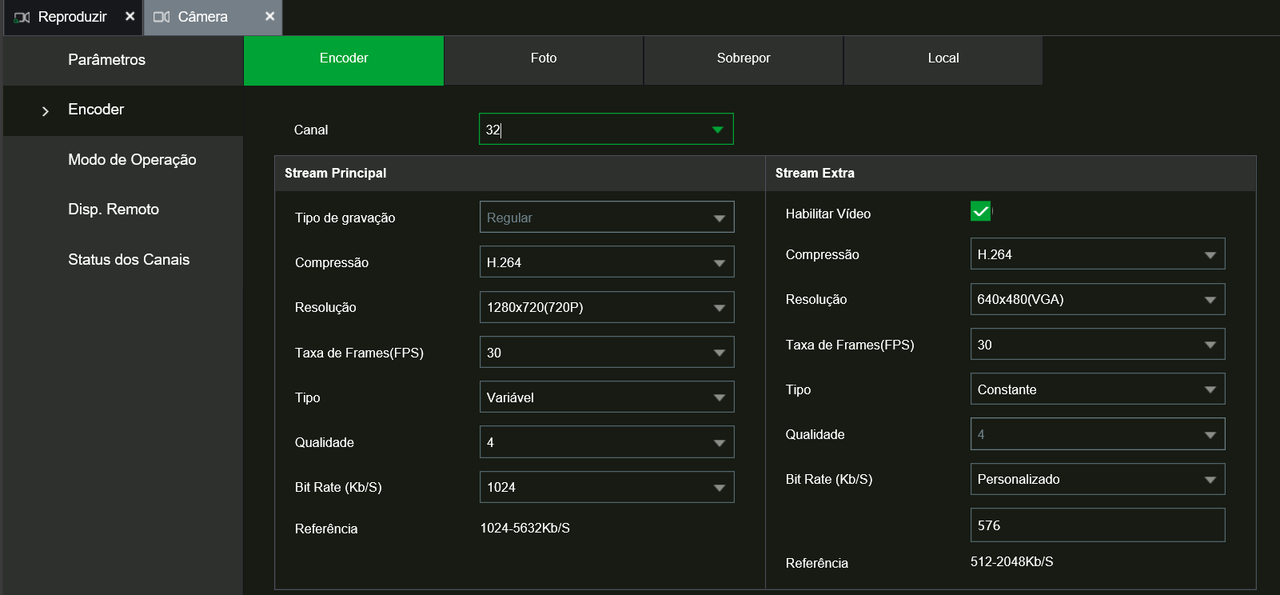
Task: Switch to the Reproduzir tab
Action: 72,17
